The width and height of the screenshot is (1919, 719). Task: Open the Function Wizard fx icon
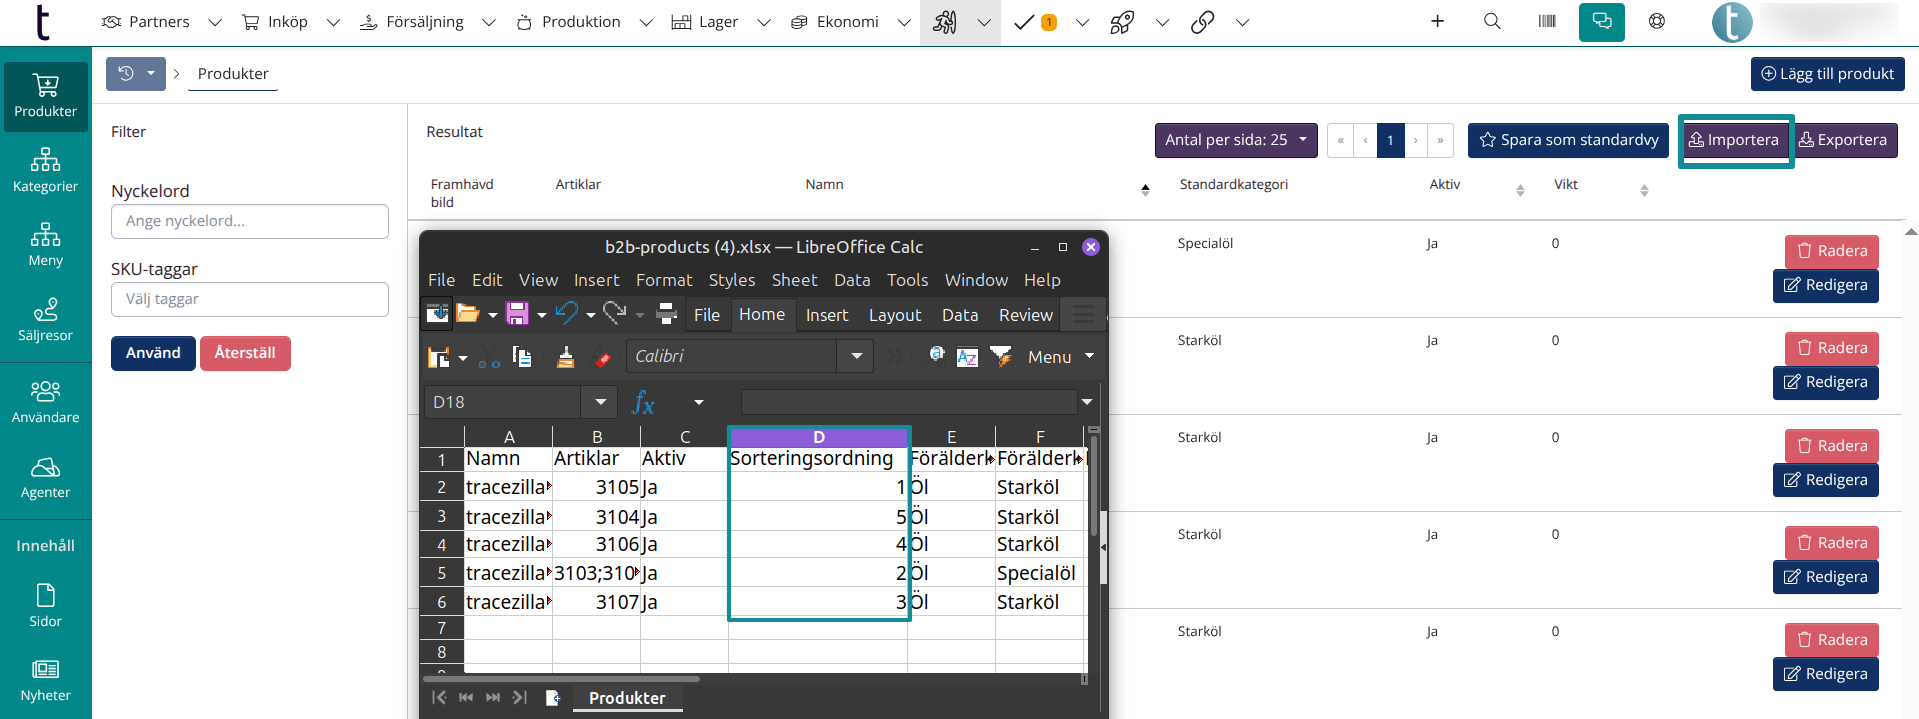(643, 402)
